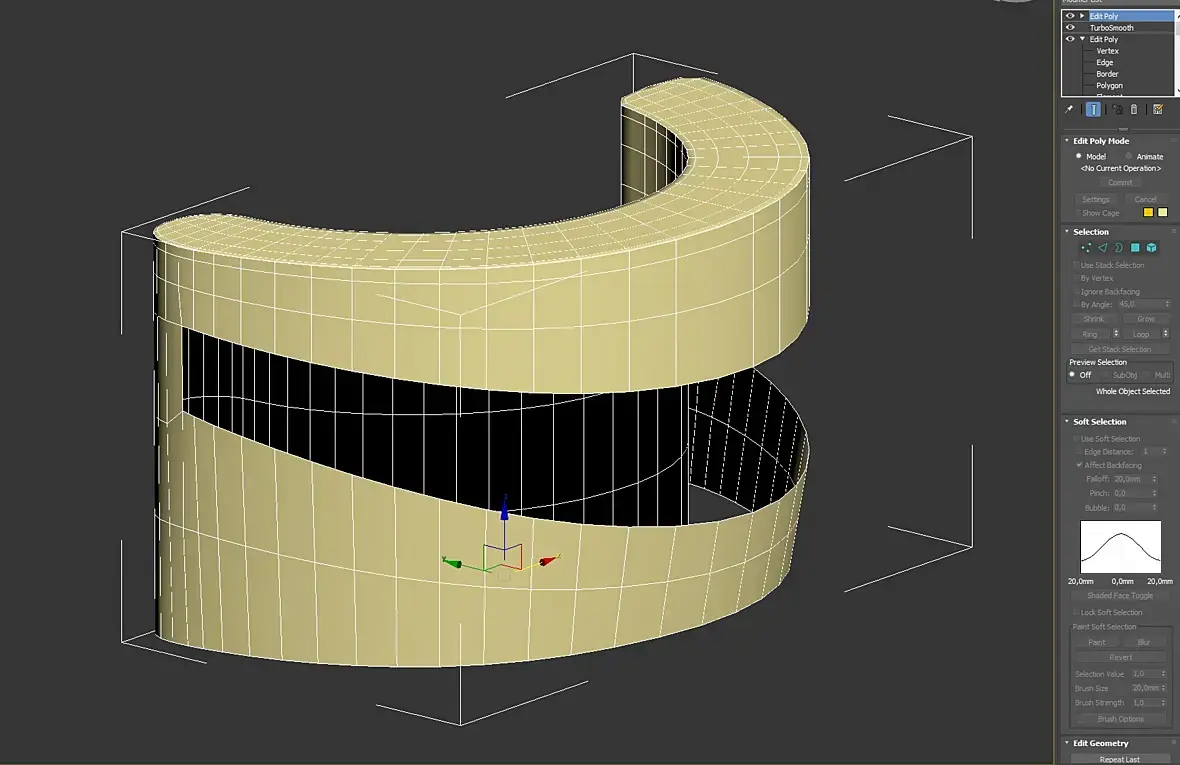Click the soft selection falloff curve graph
Image resolution: width=1180 pixels, height=765 pixels.
(1121, 547)
